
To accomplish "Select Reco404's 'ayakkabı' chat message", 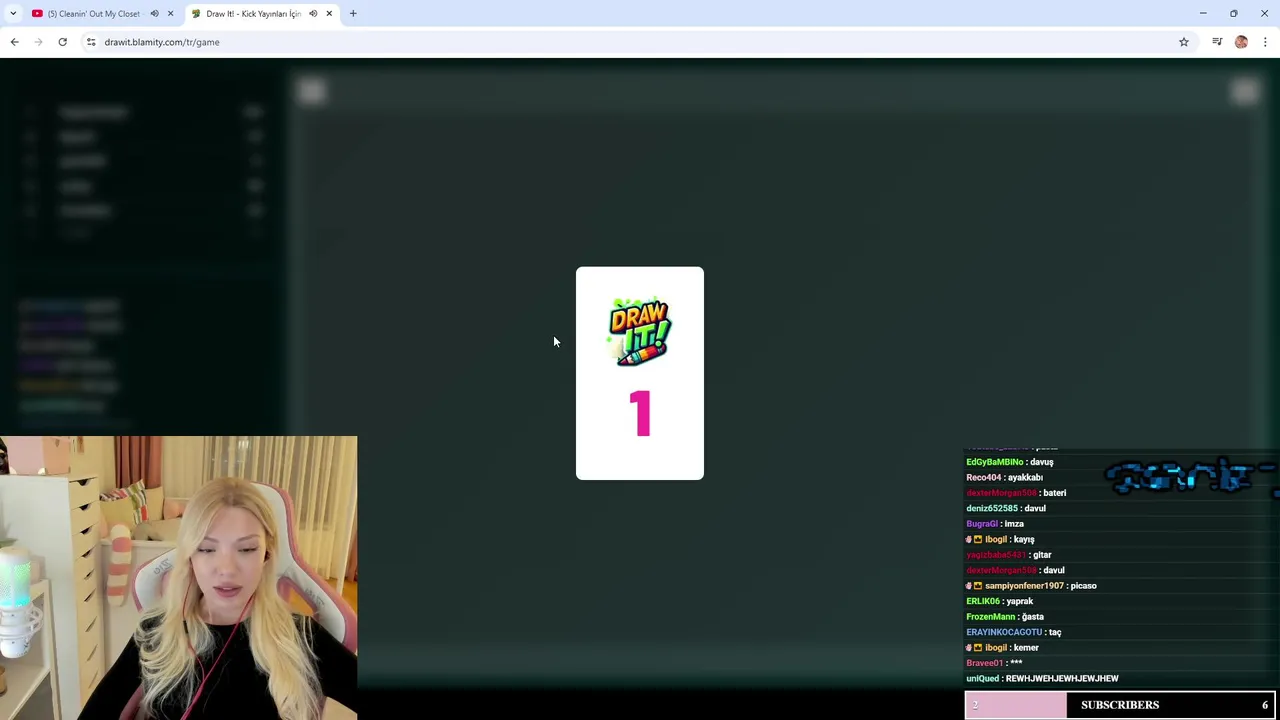I will 1005,478.
